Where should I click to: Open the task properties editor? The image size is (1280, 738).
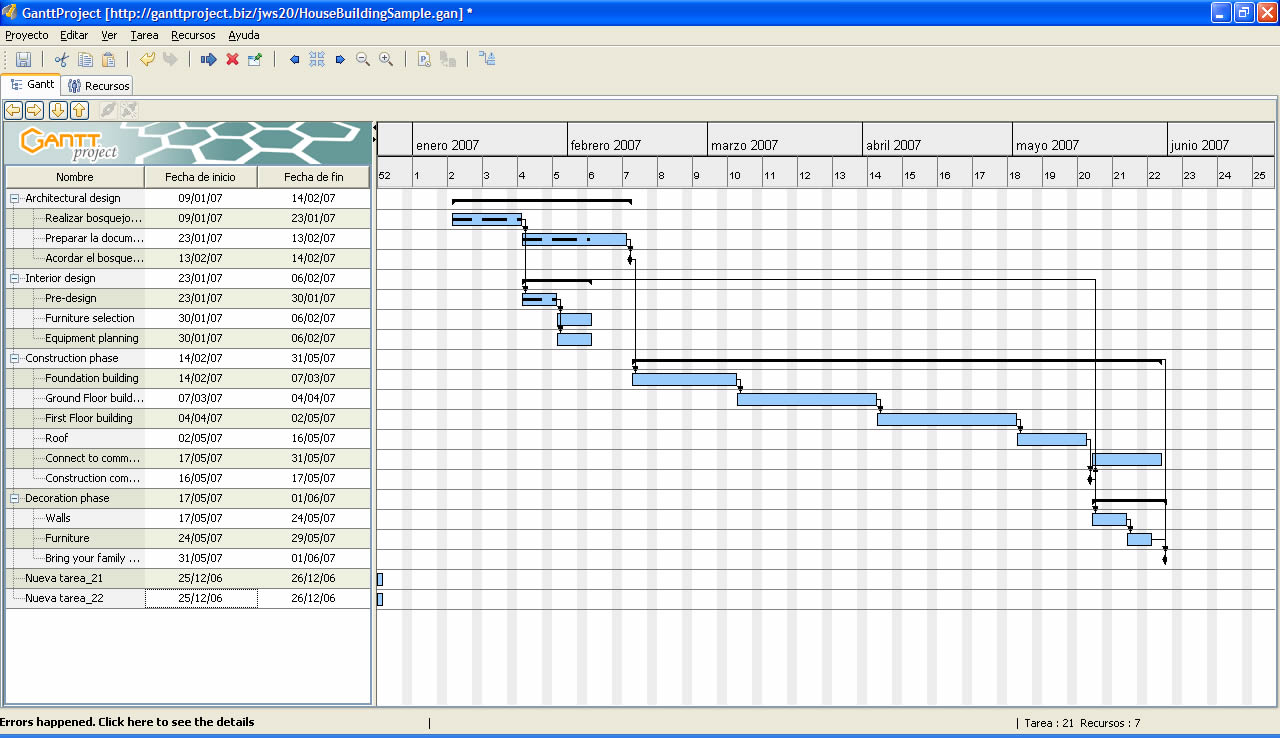pyautogui.click(x=253, y=59)
